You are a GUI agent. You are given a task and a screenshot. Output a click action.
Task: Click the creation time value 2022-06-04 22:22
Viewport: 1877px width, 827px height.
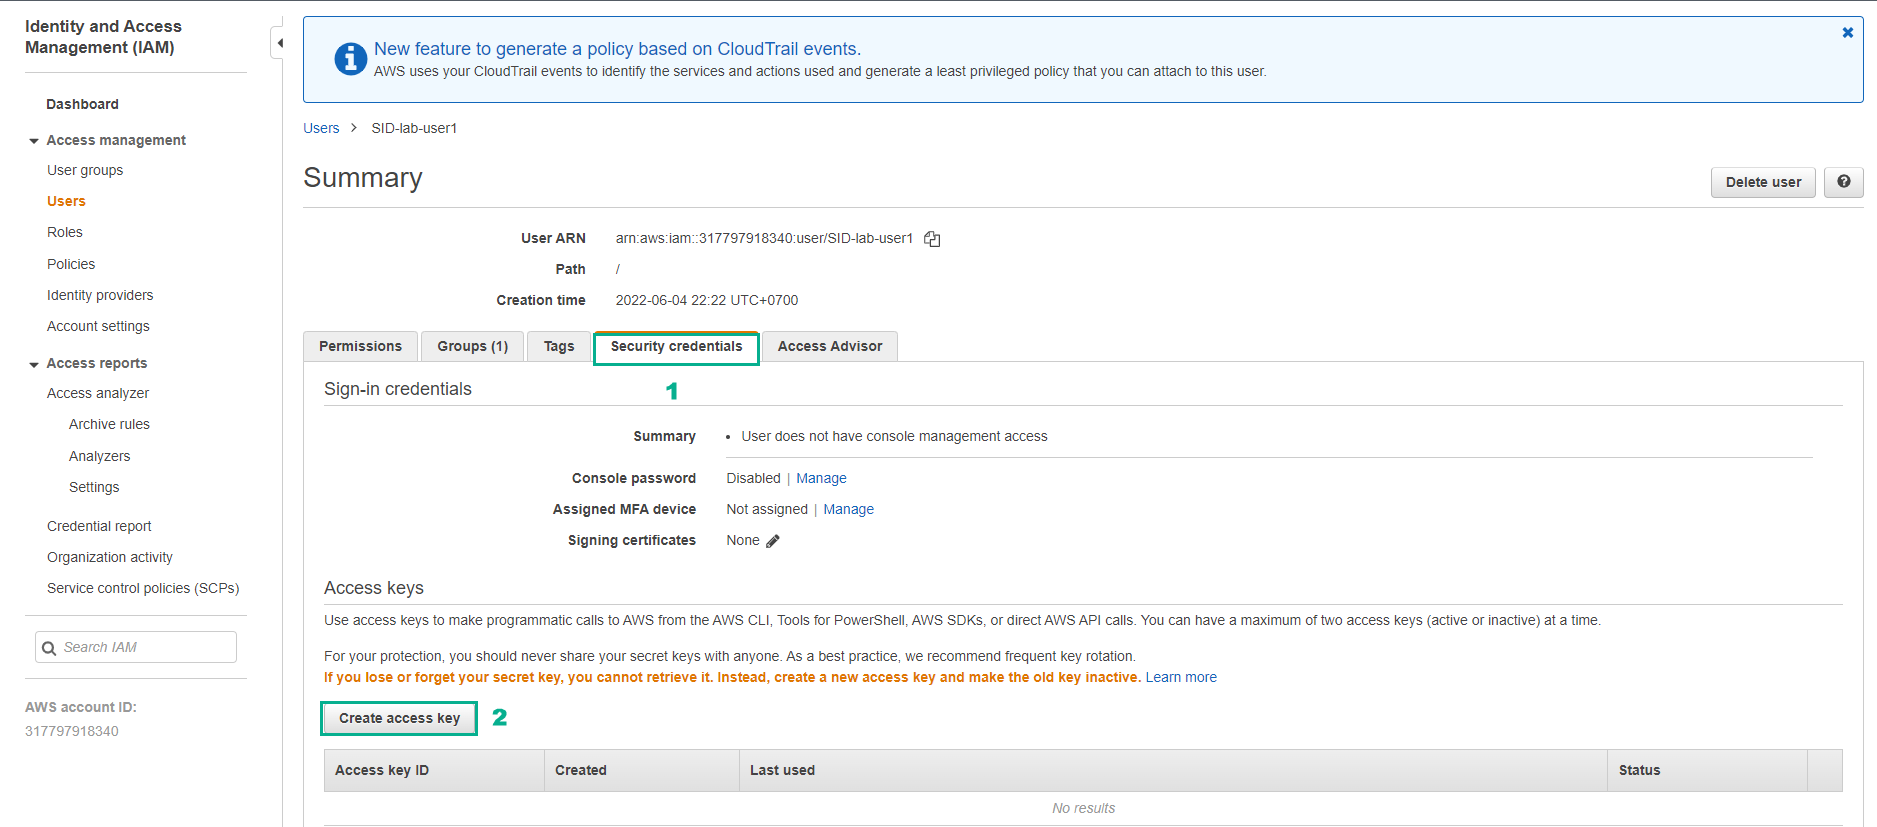coord(707,300)
